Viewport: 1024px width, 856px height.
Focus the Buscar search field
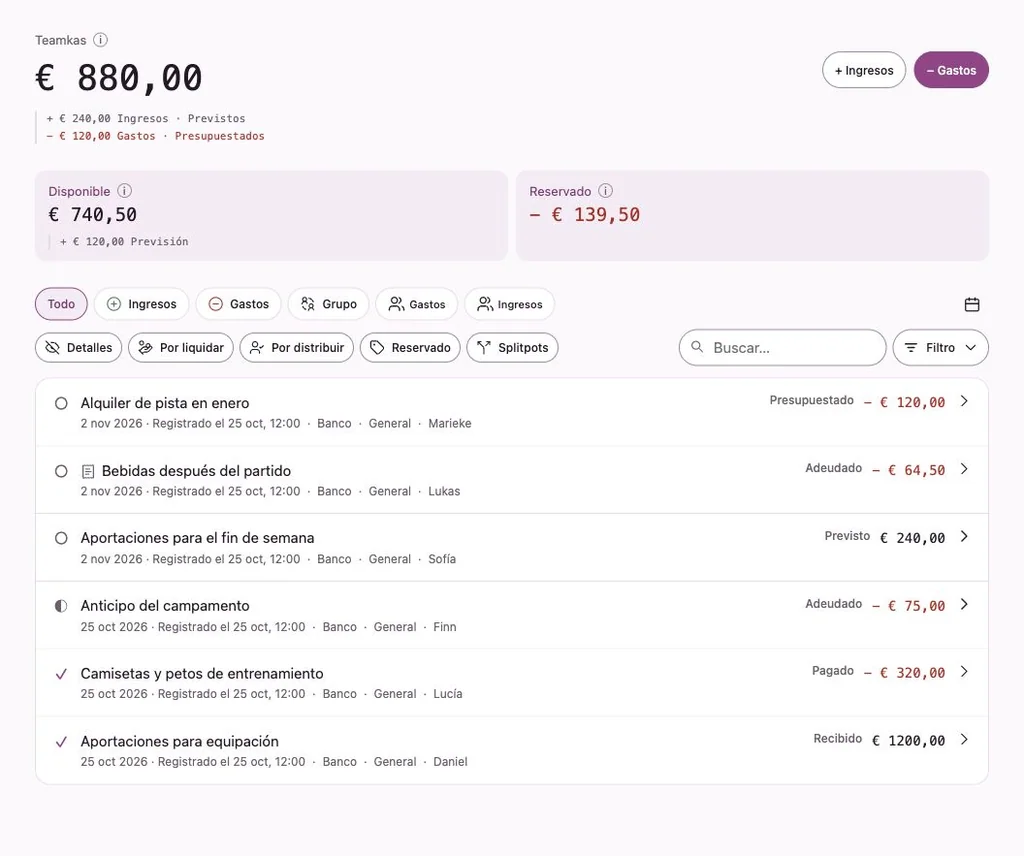click(782, 347)
